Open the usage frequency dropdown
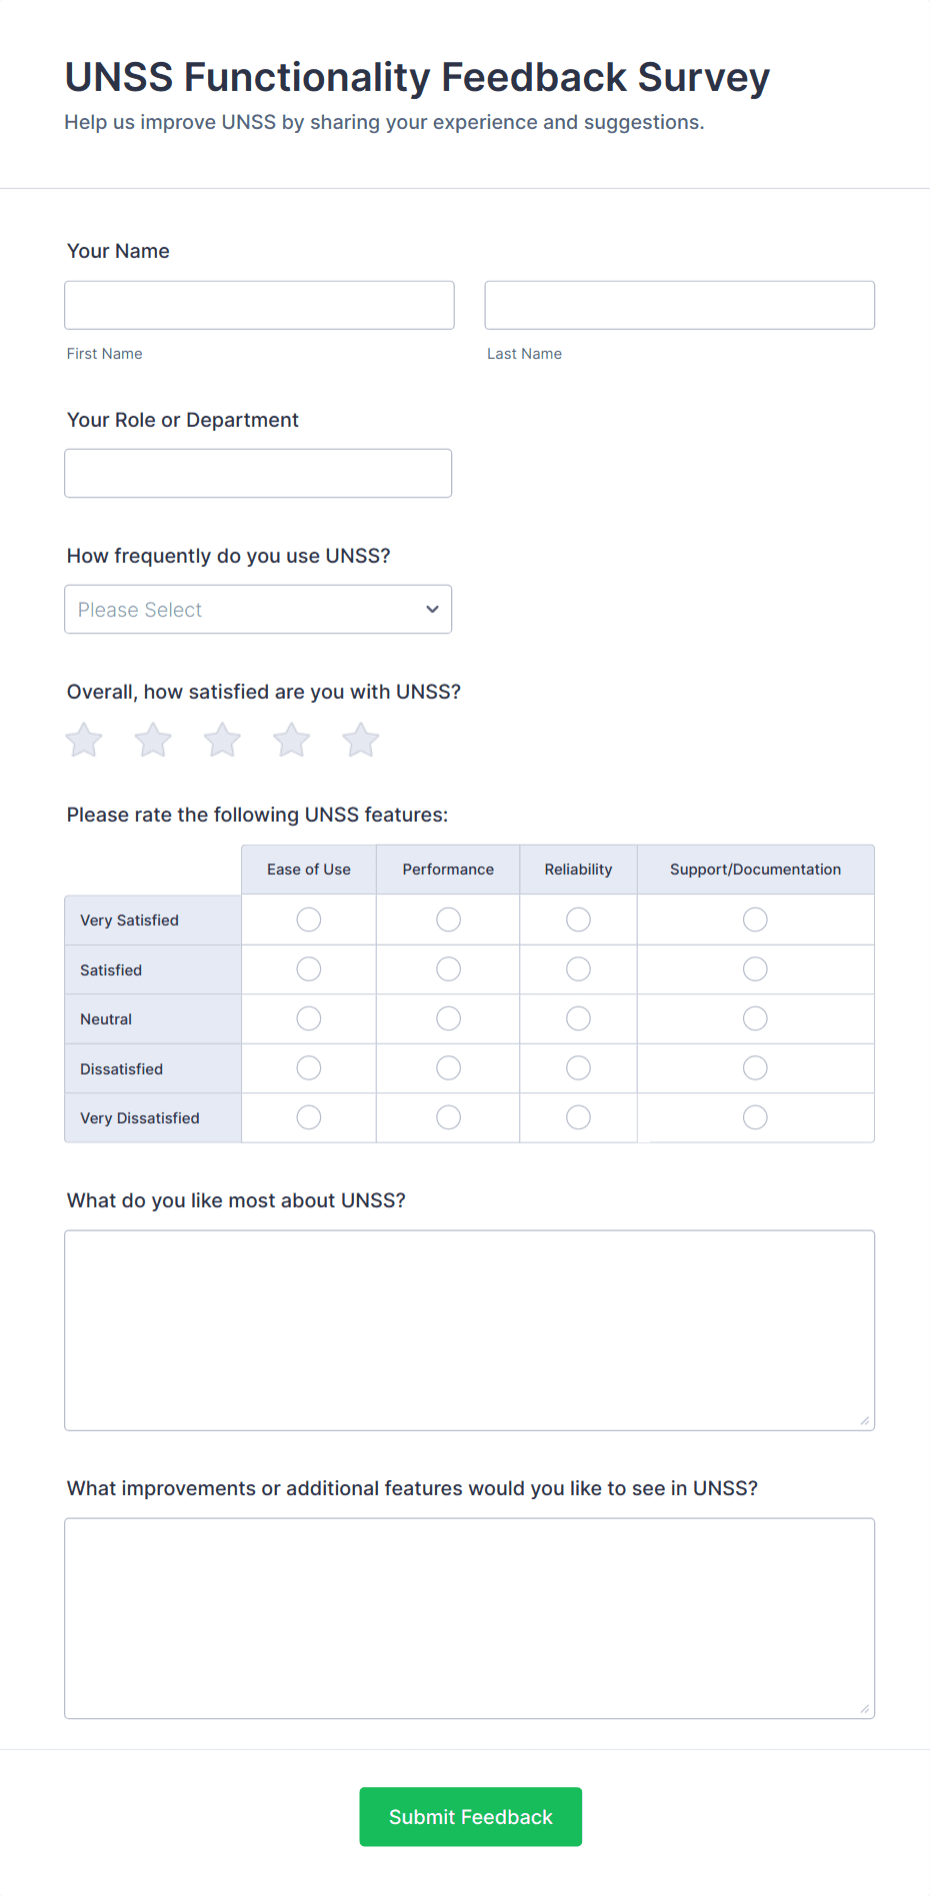 pyautogui.click(x=257, y=609)
